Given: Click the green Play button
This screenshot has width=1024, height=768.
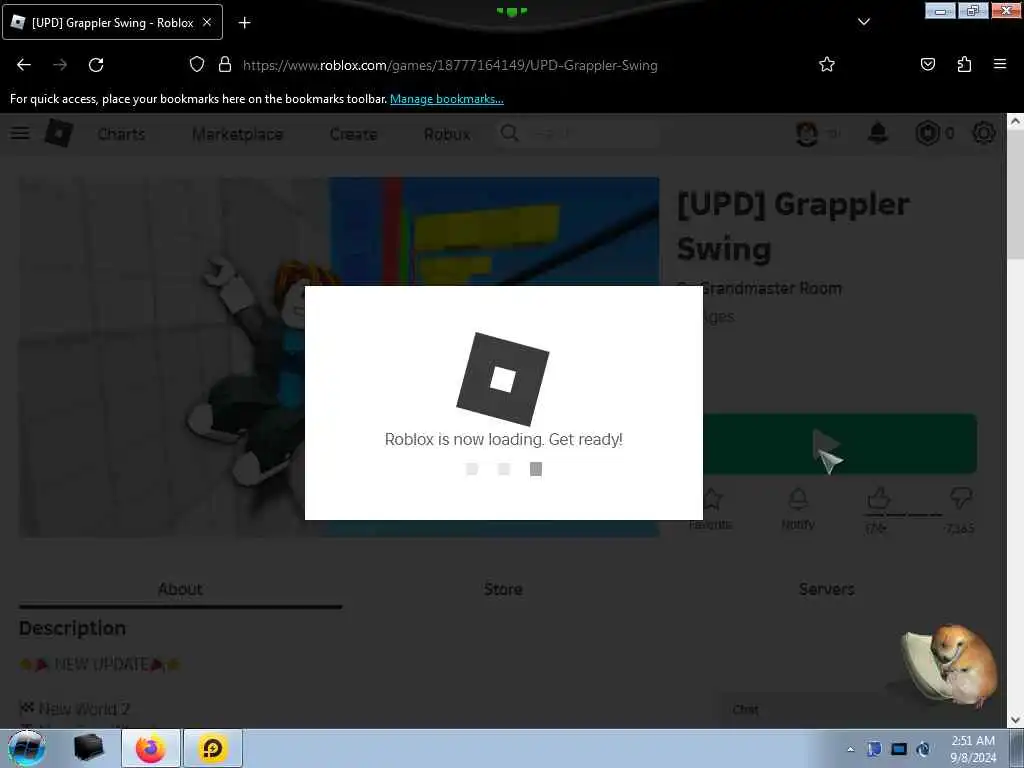Looking at the screenshot, I should 839,443.
